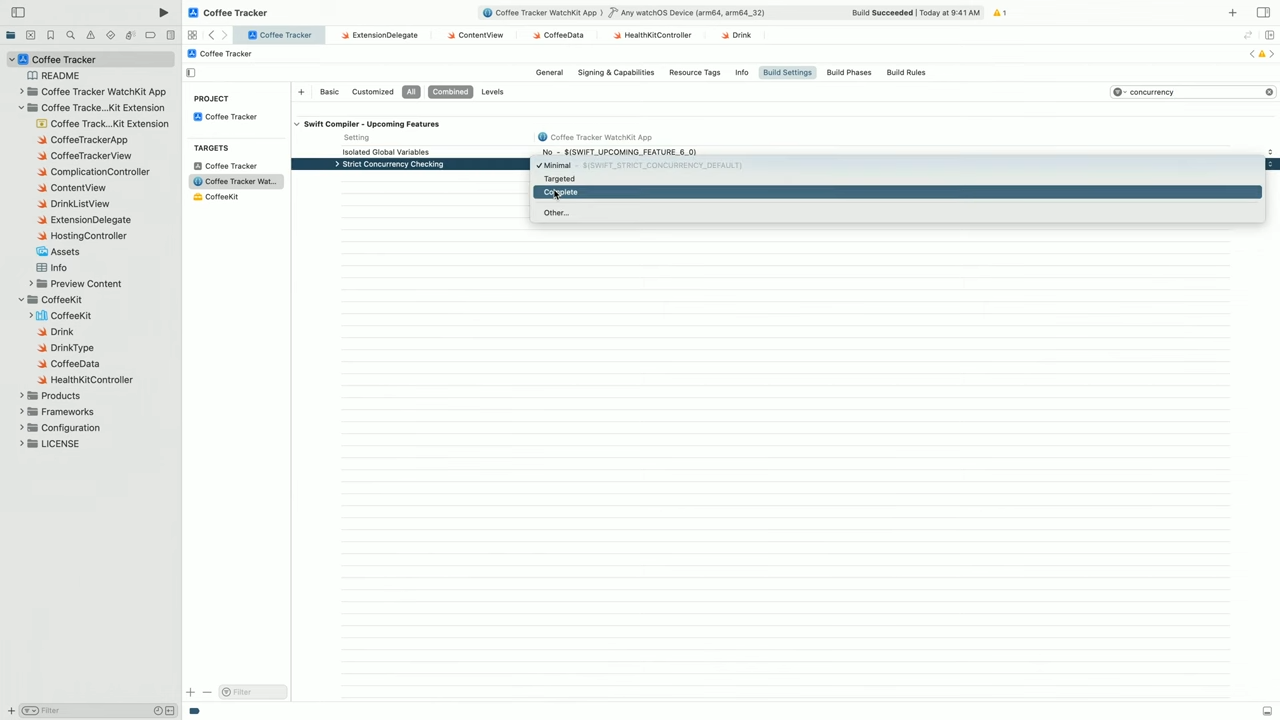Expand the Products folder

21,396
